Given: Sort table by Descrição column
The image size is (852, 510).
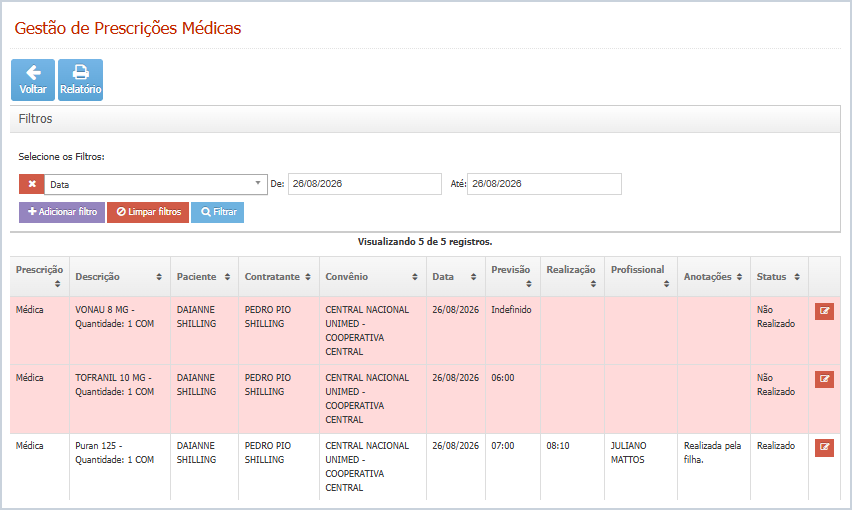Looking at the screenshot, I should [x=120, y=276].
